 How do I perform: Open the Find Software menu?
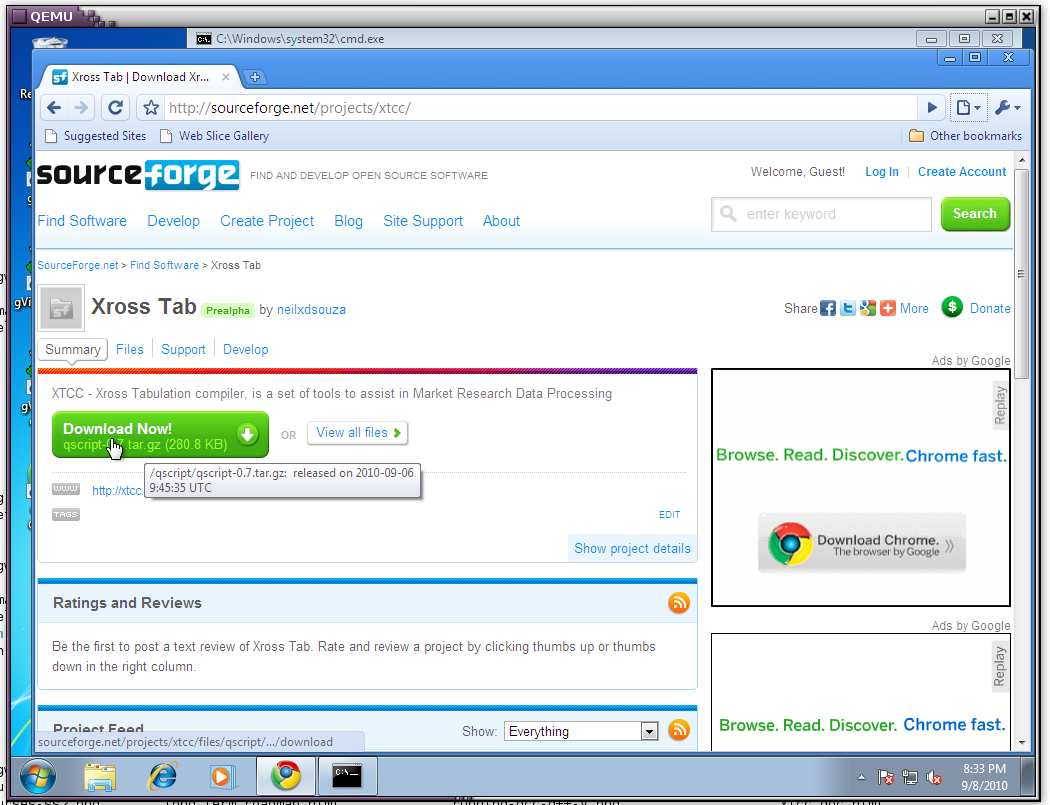(x=82, y=221)
